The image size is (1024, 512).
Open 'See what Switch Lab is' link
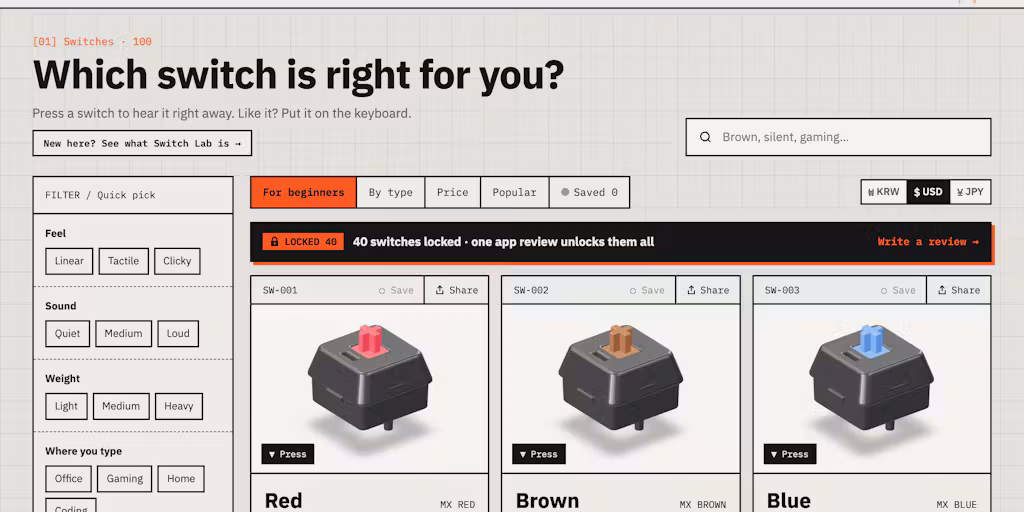pos(142,143)
